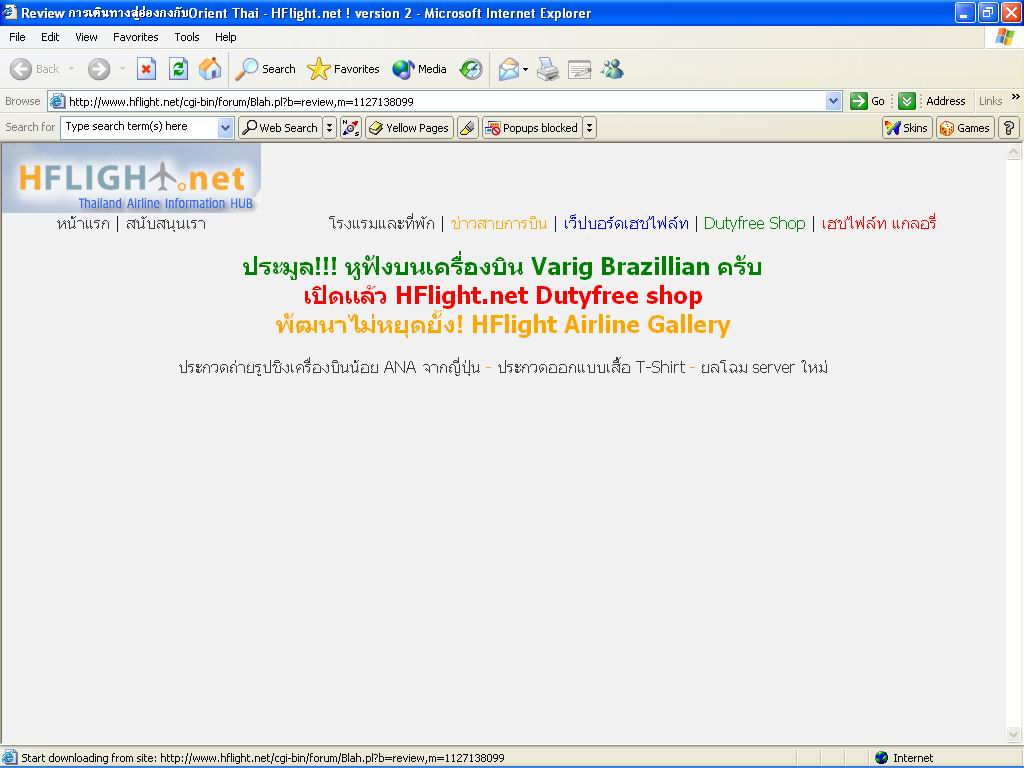Go to the Home page

tap(210, 69)
